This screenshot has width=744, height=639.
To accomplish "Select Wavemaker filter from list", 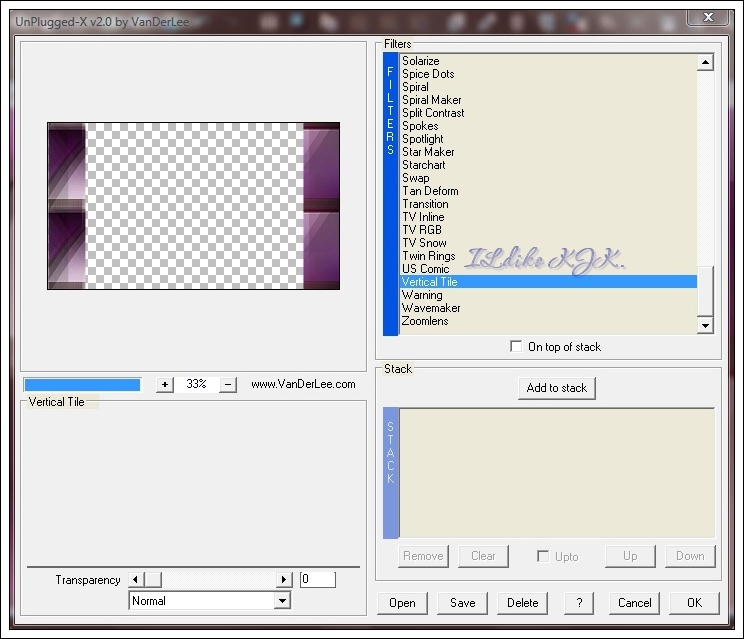I will pos(431,308).
